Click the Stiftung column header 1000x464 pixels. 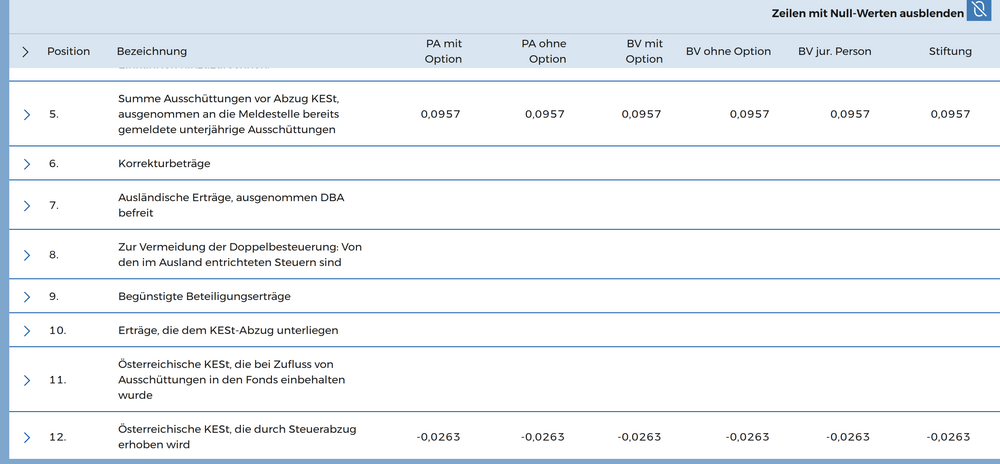pos(950,51)
